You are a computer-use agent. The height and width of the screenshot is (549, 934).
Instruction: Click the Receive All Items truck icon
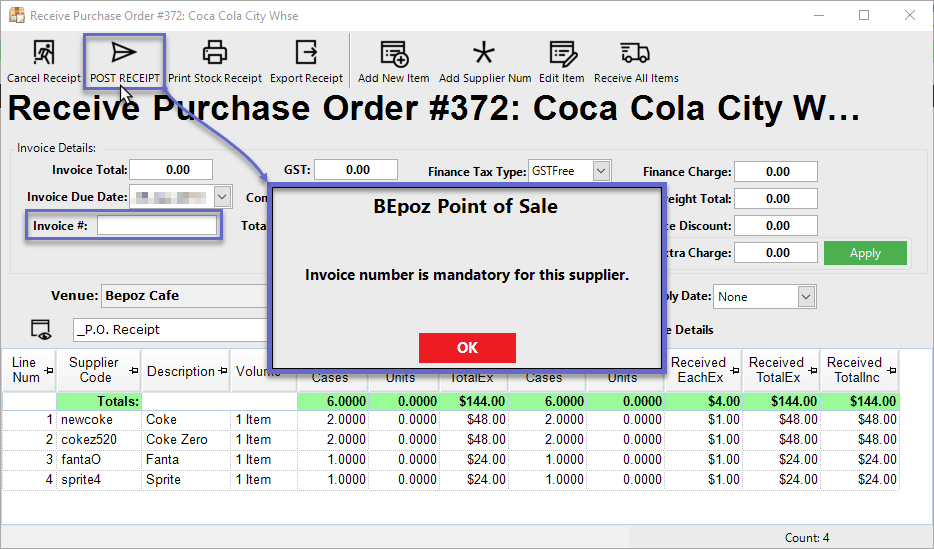(x=635, y=53)
